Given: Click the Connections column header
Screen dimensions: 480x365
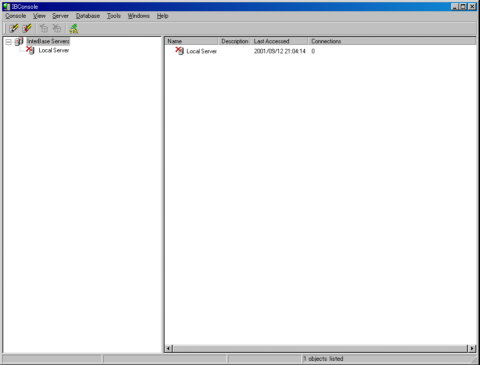Looking at the screenshot, I should [x=392, y=41].
